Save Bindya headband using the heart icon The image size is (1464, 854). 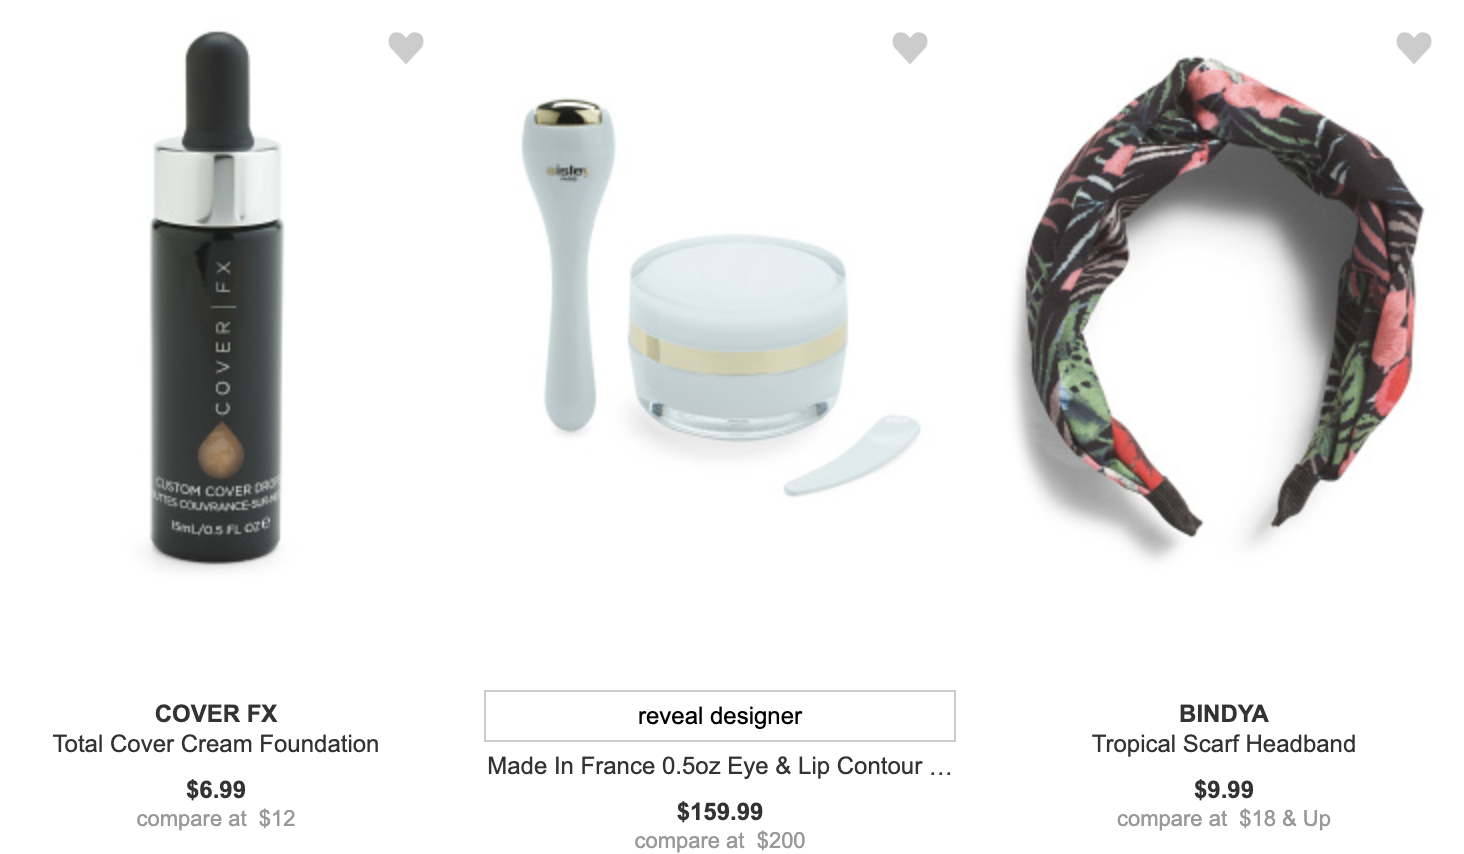(1414, 47)
